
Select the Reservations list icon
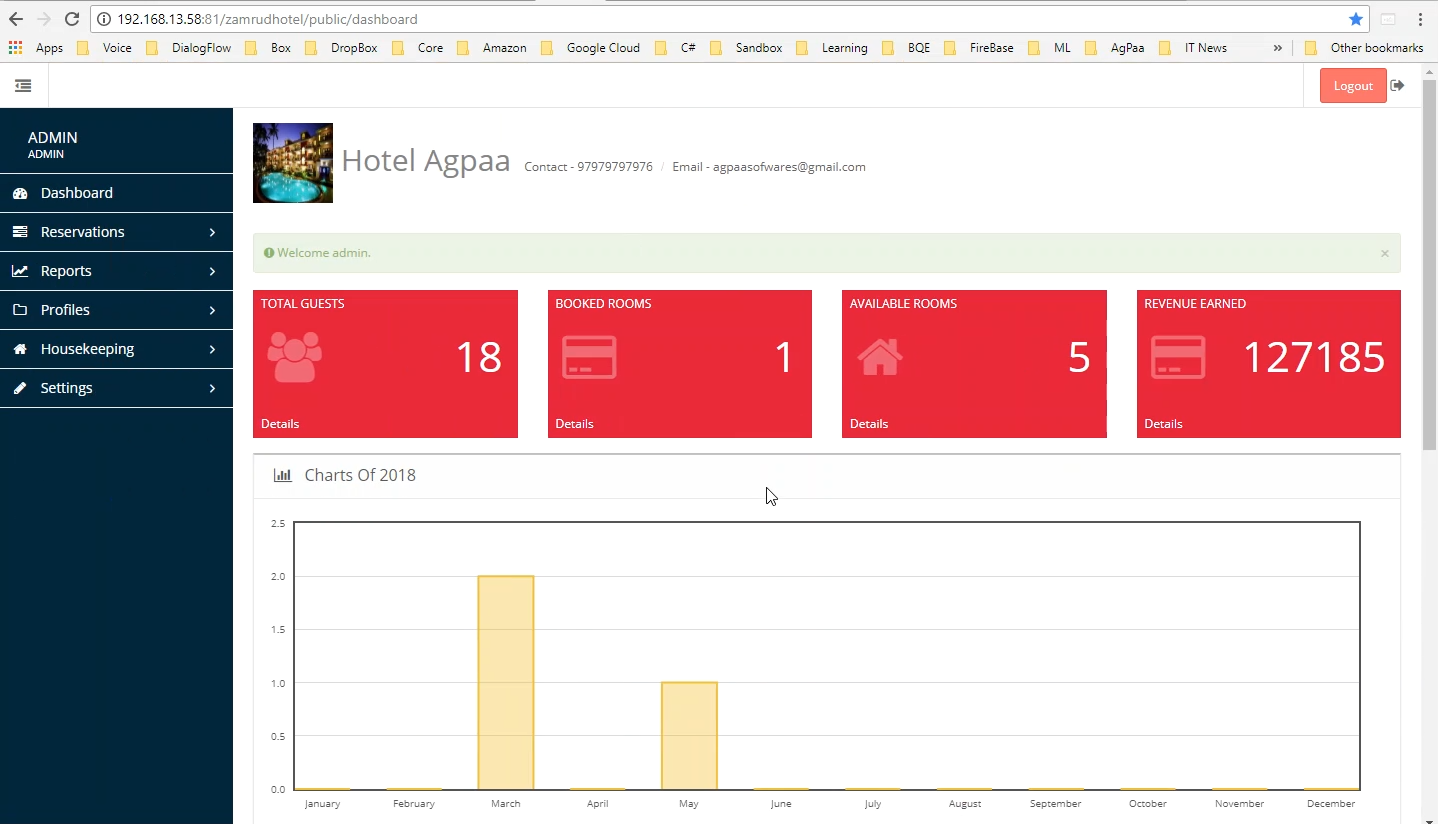[19, 231]
